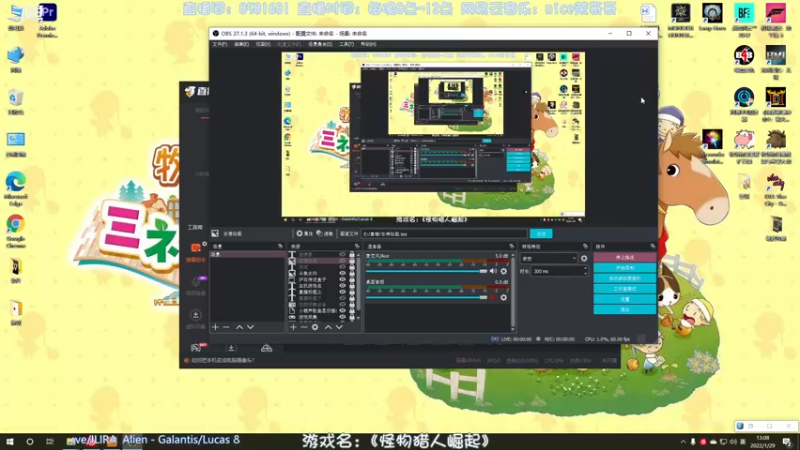This screenshot has height=450, width=800.
Task: Click download icon in Douyu bottom bar
Action: point(231,348)
